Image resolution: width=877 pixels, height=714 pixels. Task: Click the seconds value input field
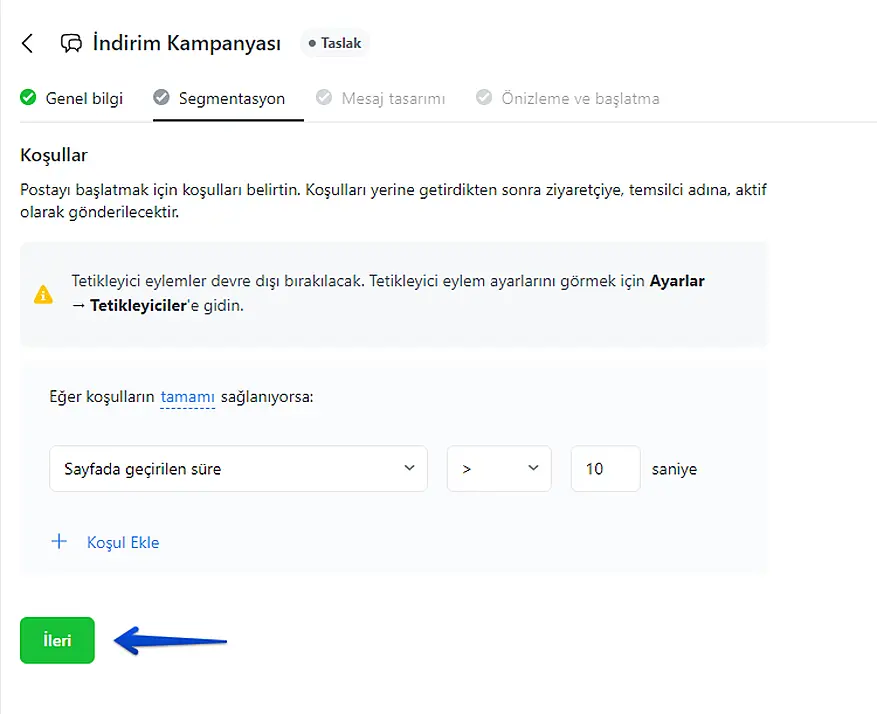pyautogui.click(x=605, y=468)
